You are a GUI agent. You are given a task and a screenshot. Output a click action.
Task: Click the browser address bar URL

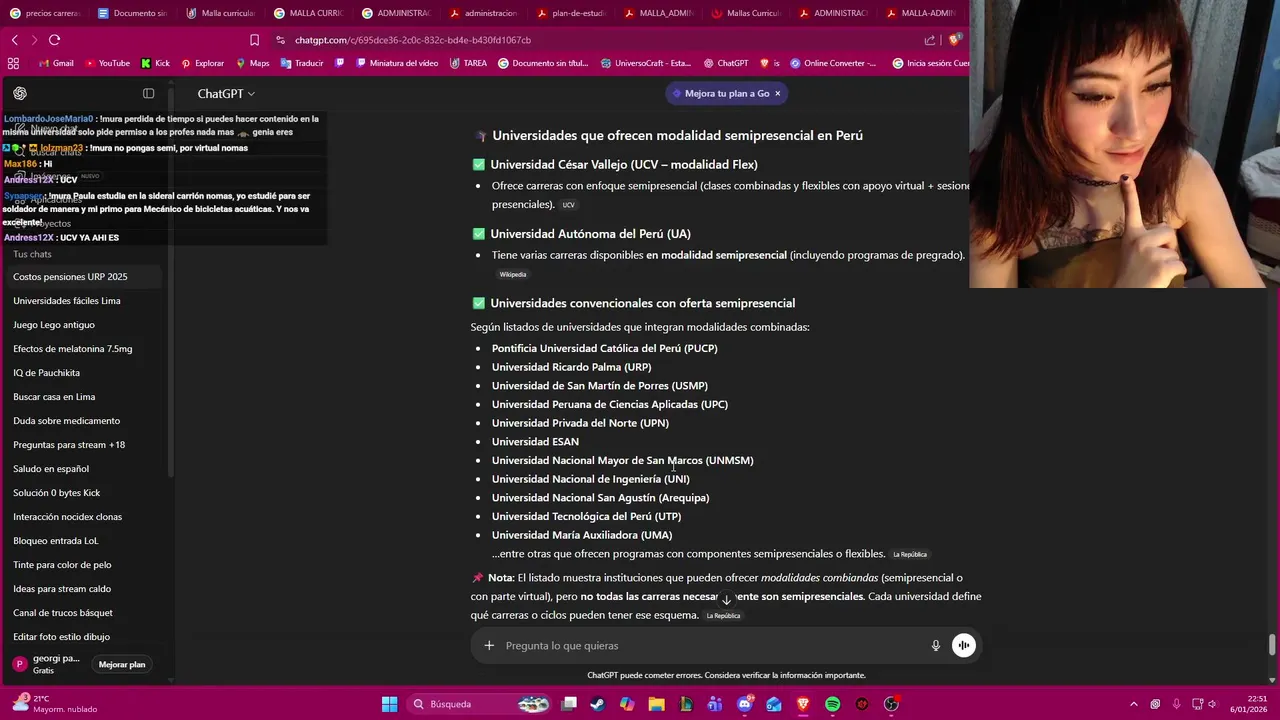[413, 40]
